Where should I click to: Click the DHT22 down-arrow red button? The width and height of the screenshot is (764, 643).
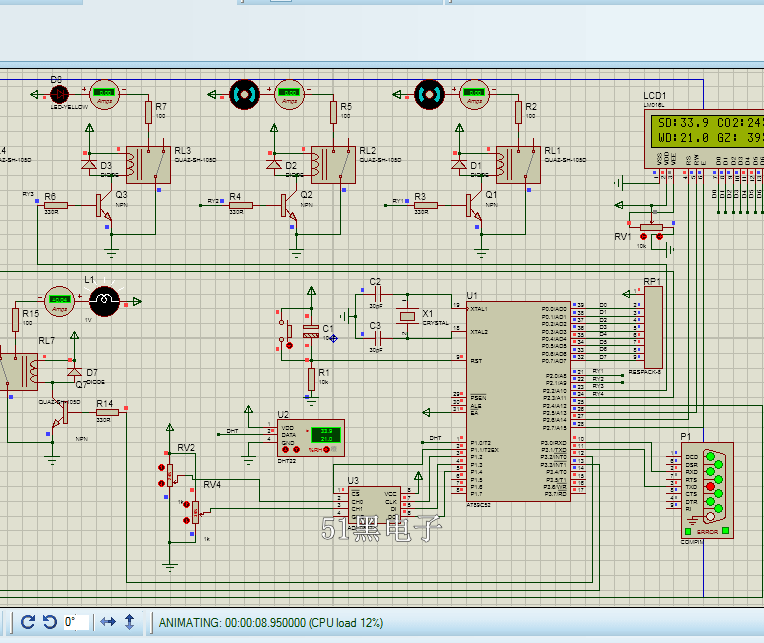[x=296, y=450]
